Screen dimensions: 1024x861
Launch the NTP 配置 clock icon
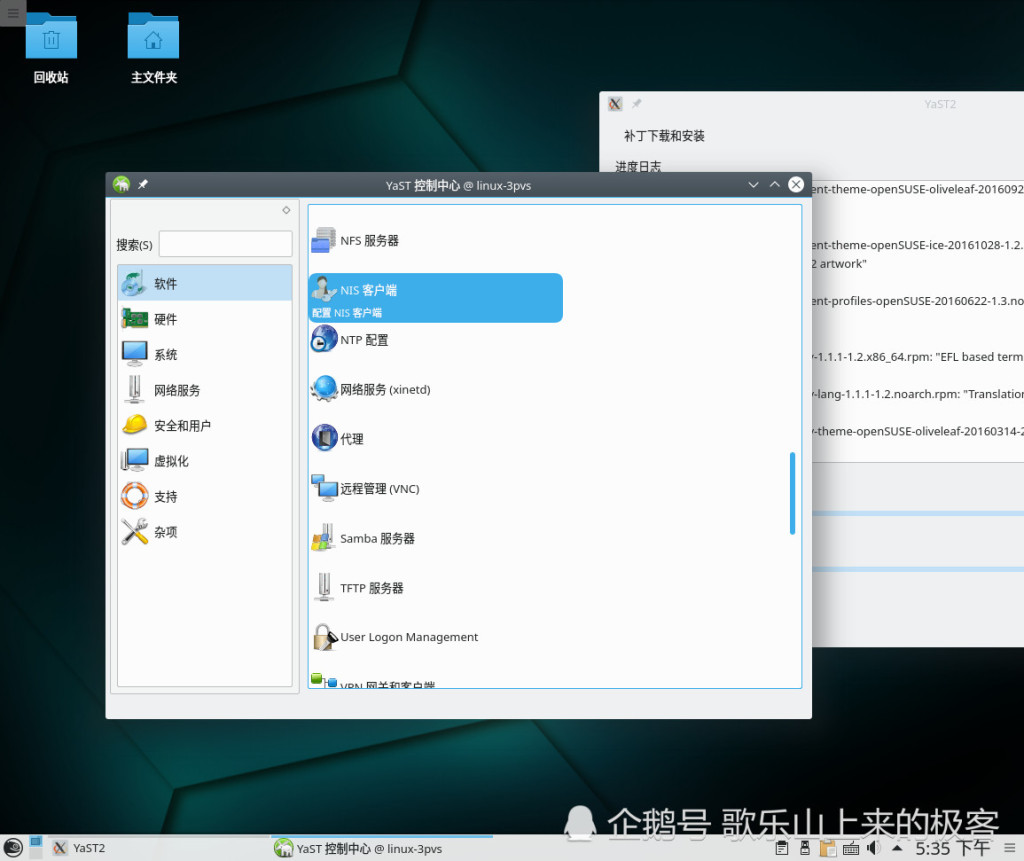(x=324, y=340)
